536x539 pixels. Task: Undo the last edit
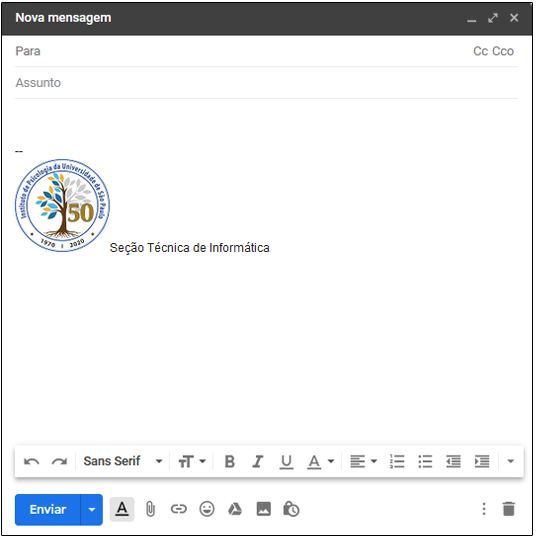coord(32,462)
